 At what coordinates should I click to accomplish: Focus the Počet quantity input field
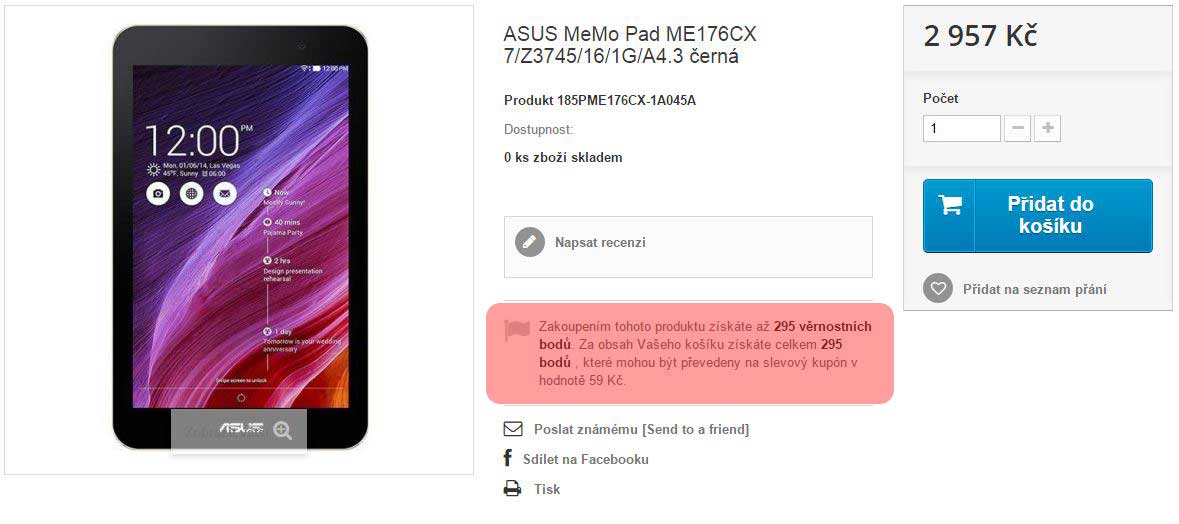coord(961,128)
